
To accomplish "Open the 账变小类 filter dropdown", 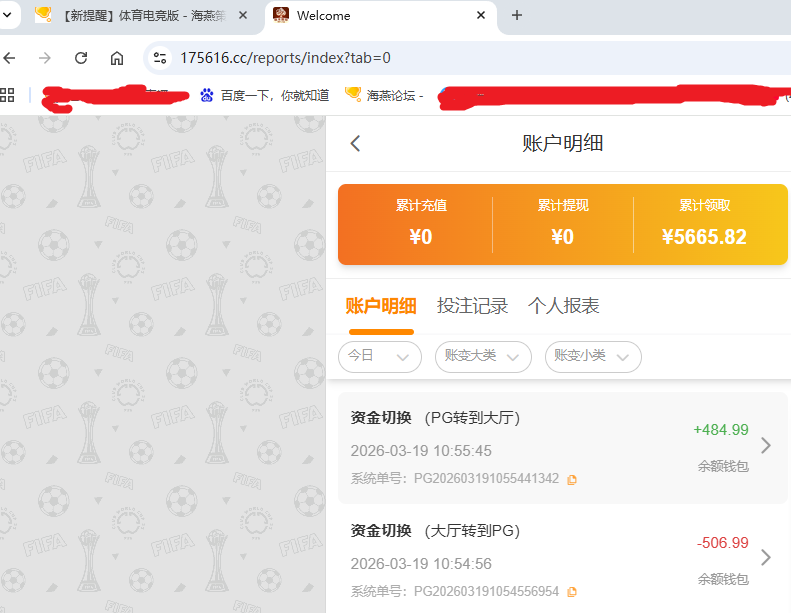I will 593,357.
